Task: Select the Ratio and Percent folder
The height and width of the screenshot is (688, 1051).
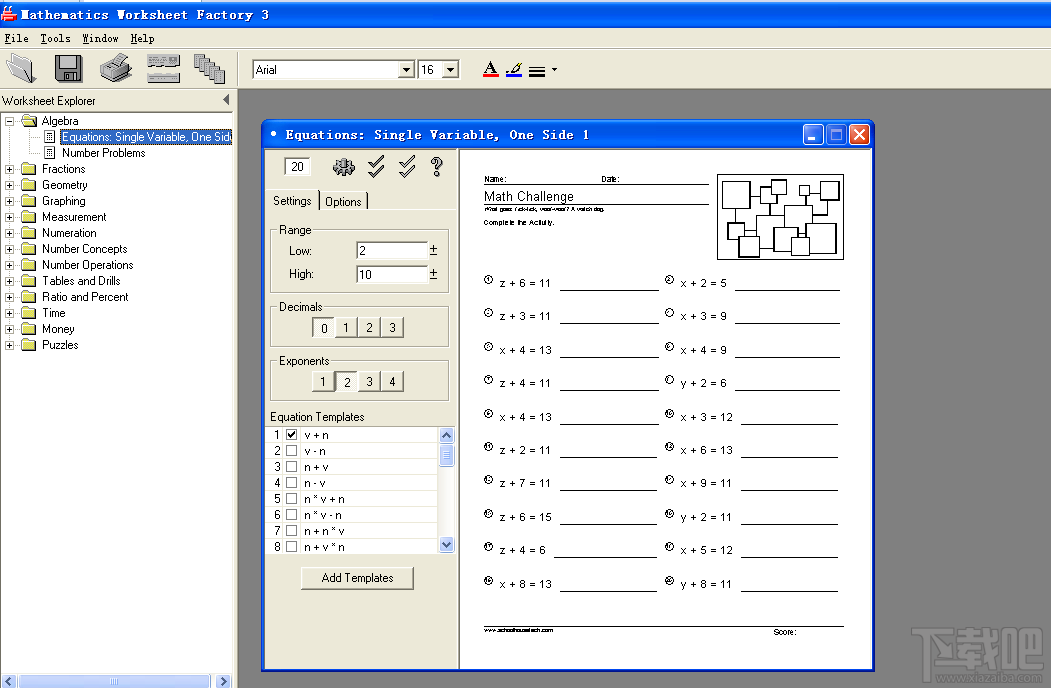Action: (85, 297)
